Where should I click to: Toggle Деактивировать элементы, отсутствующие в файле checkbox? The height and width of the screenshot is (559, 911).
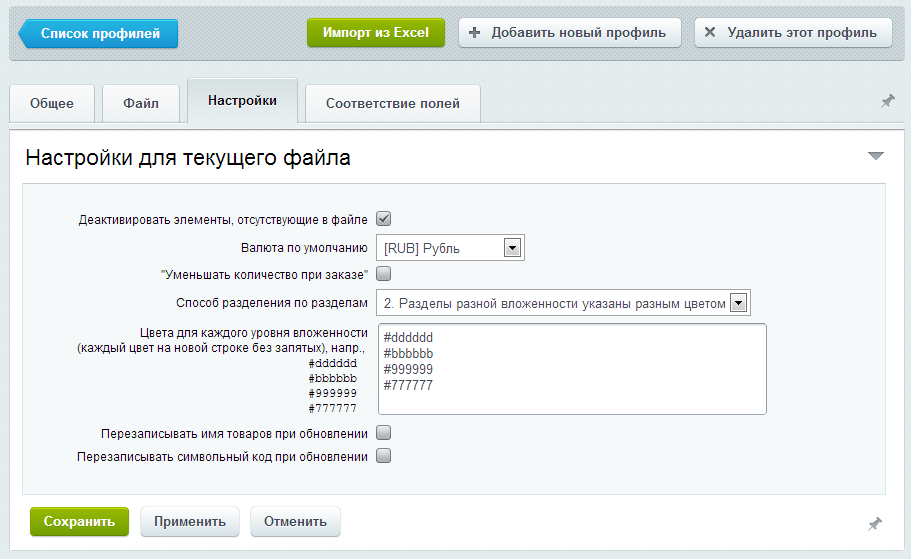pyautogui.click(x=383, y=219)
